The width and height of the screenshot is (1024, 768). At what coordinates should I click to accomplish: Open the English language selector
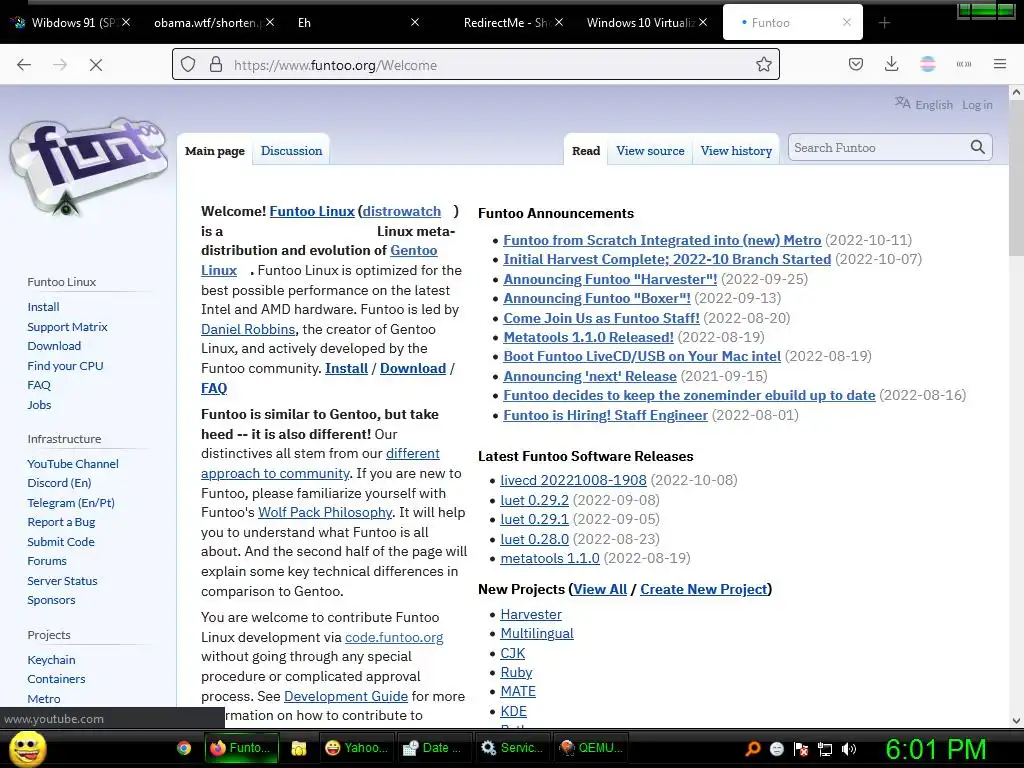pos(934,104)
